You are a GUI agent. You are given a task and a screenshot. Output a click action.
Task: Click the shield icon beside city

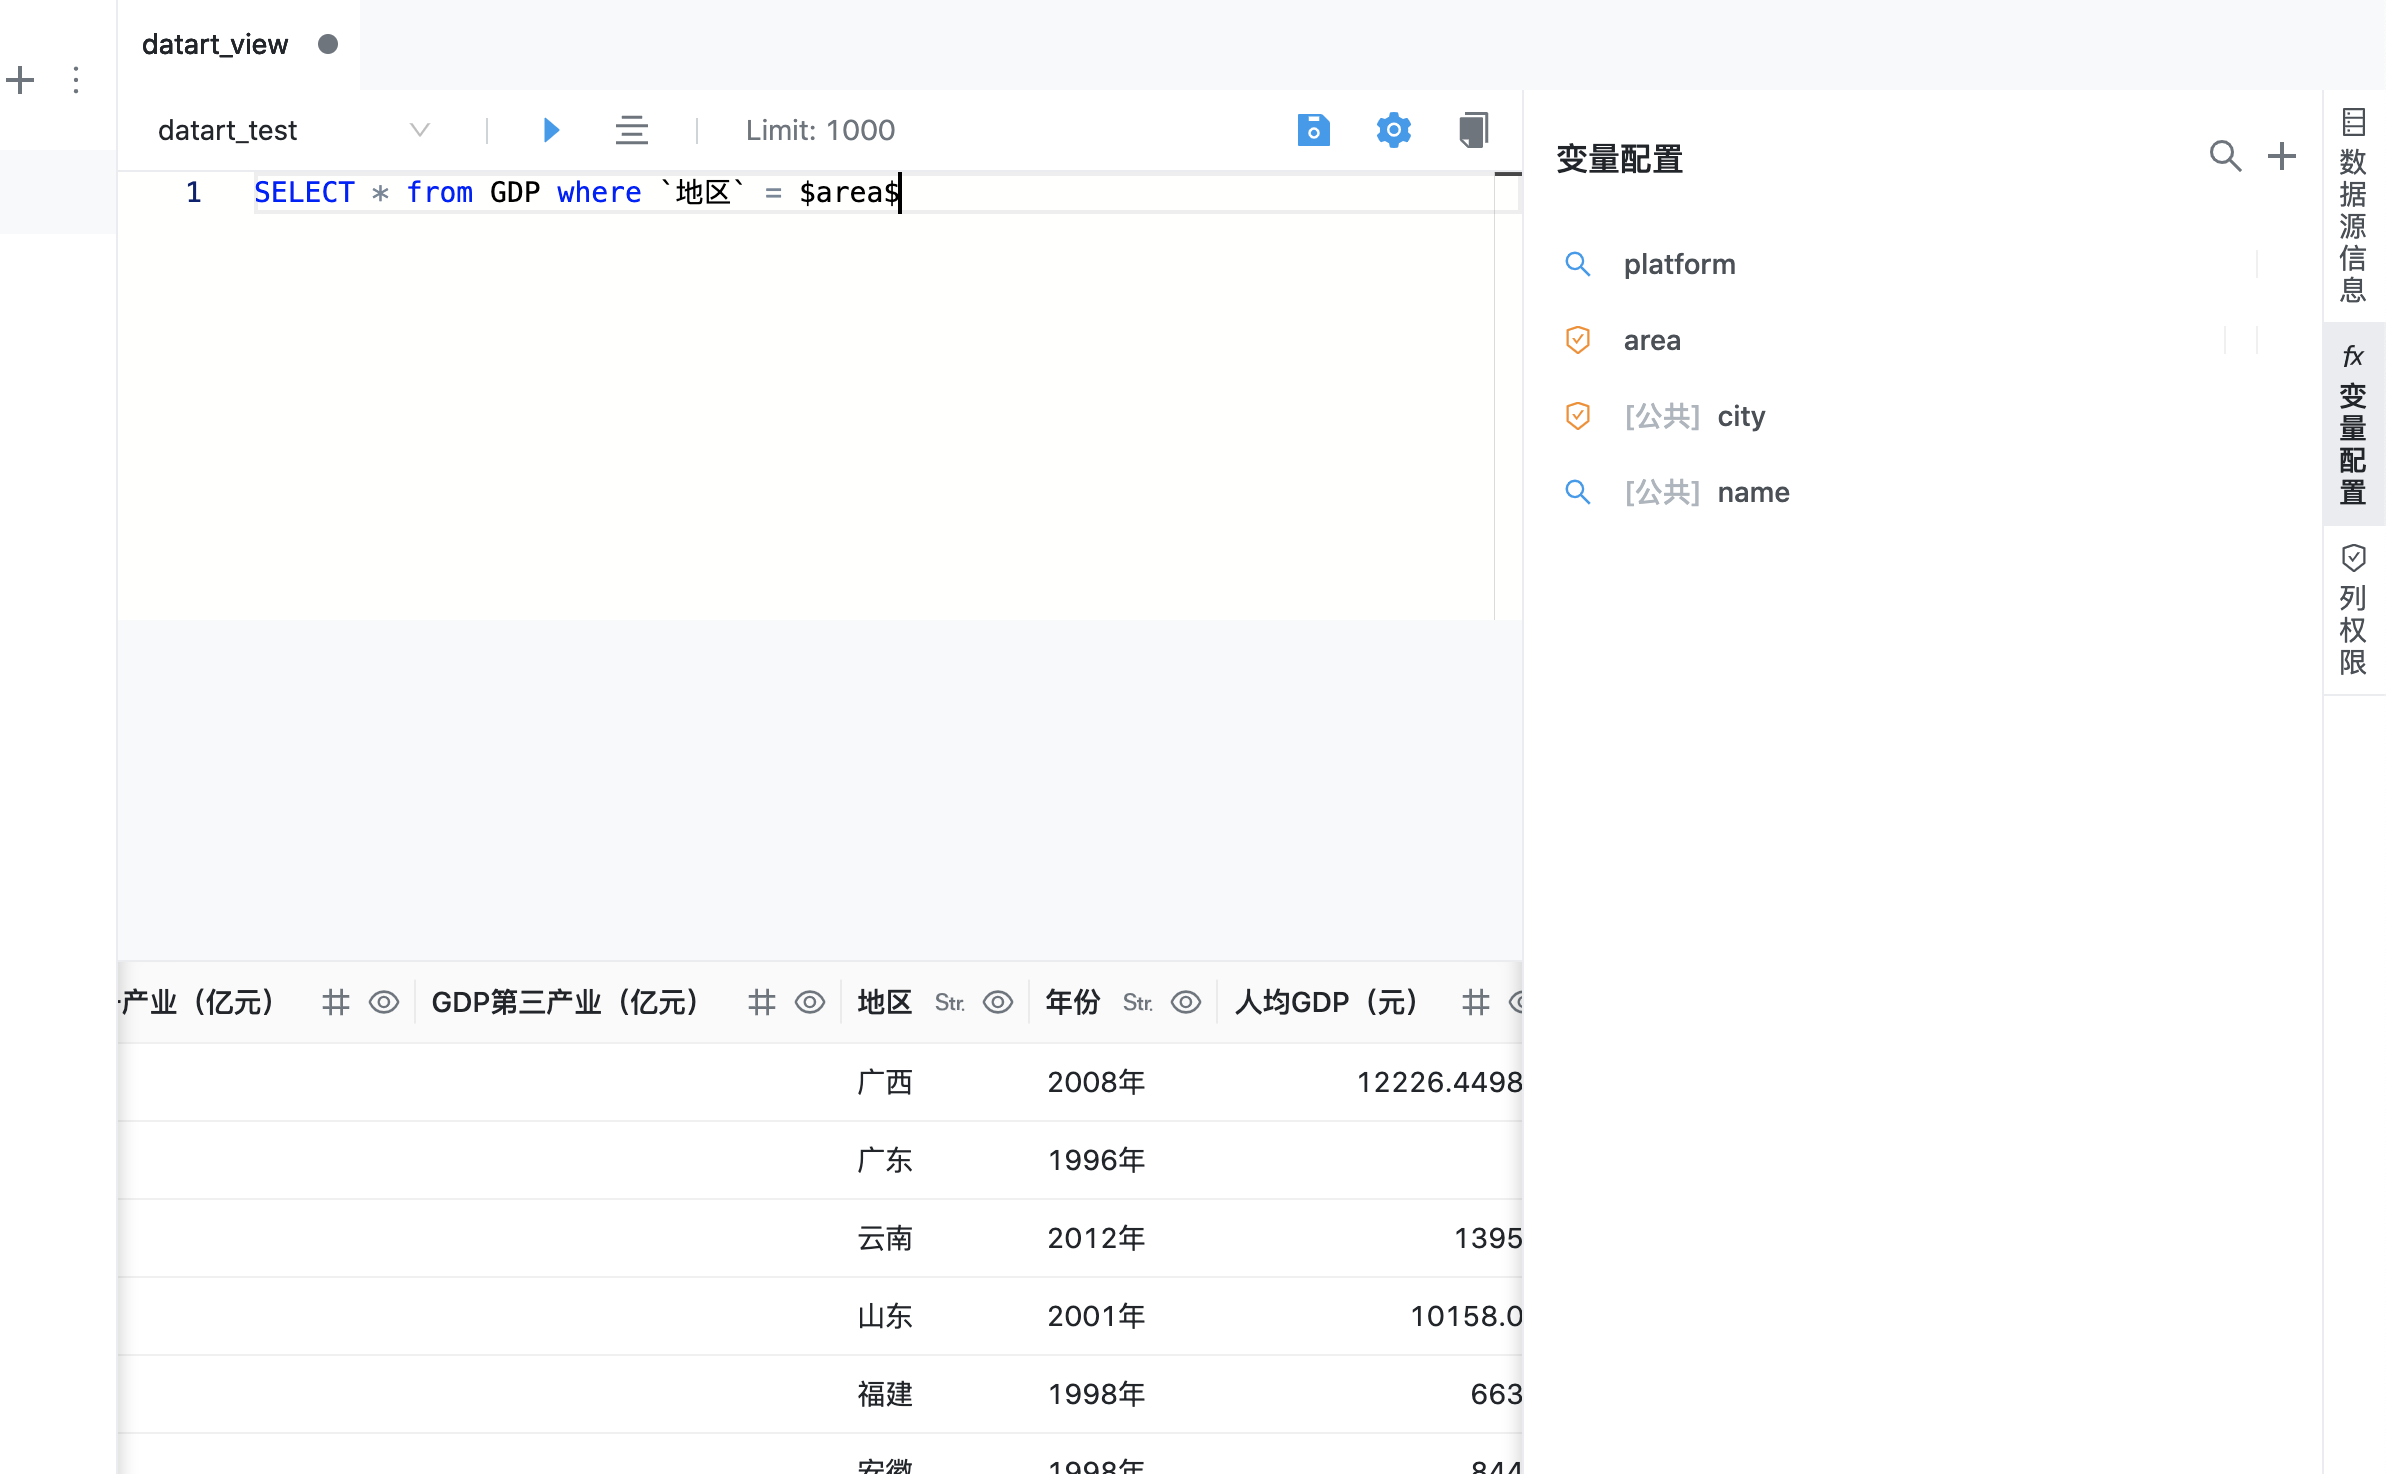[1578, 416]
